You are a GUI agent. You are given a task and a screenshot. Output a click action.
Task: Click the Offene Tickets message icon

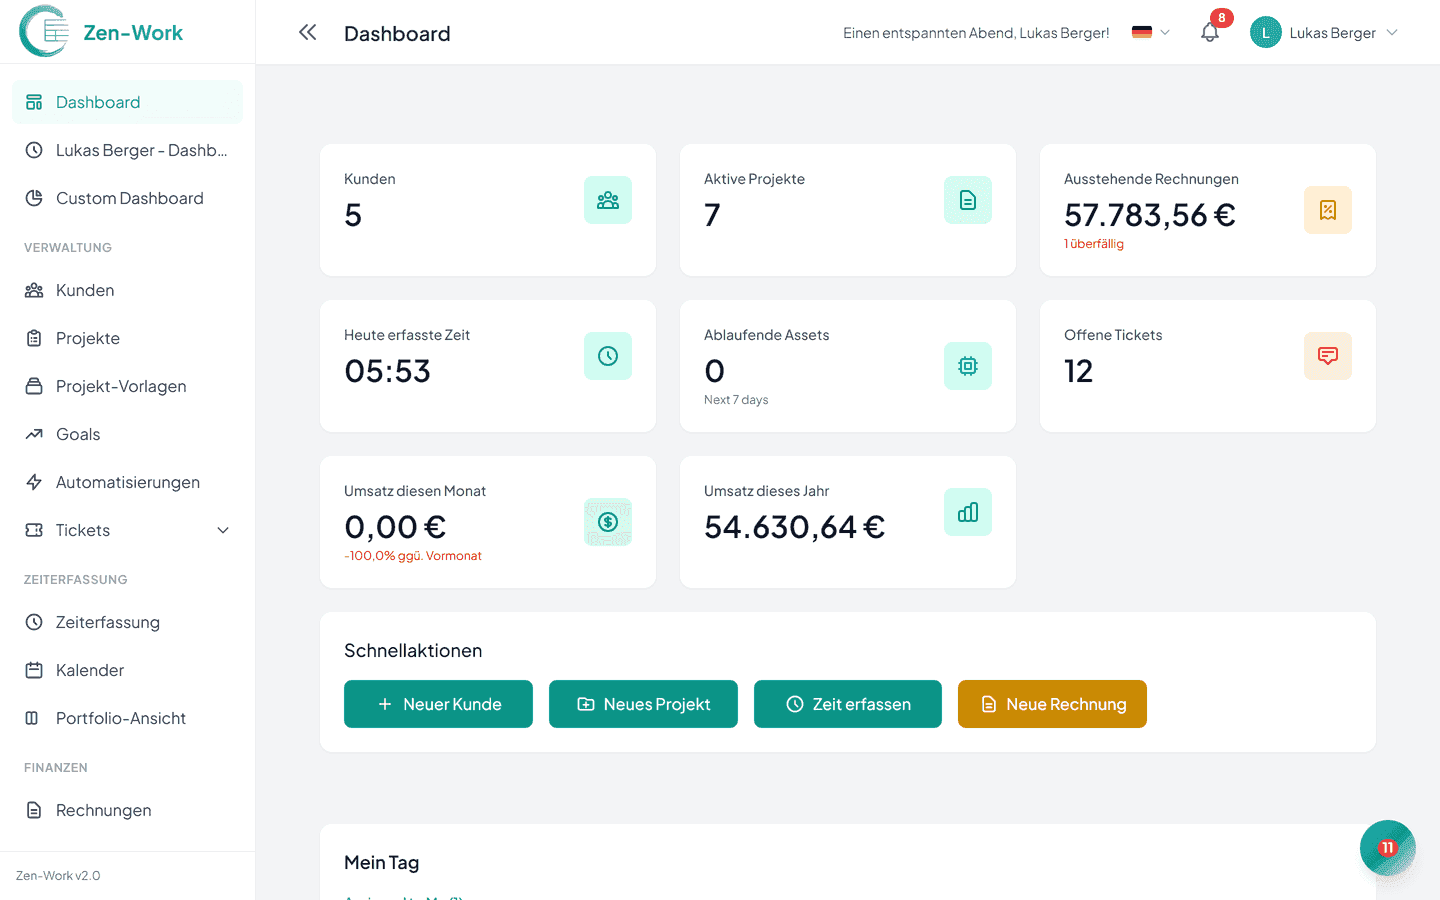click(x=1328, y=356)
